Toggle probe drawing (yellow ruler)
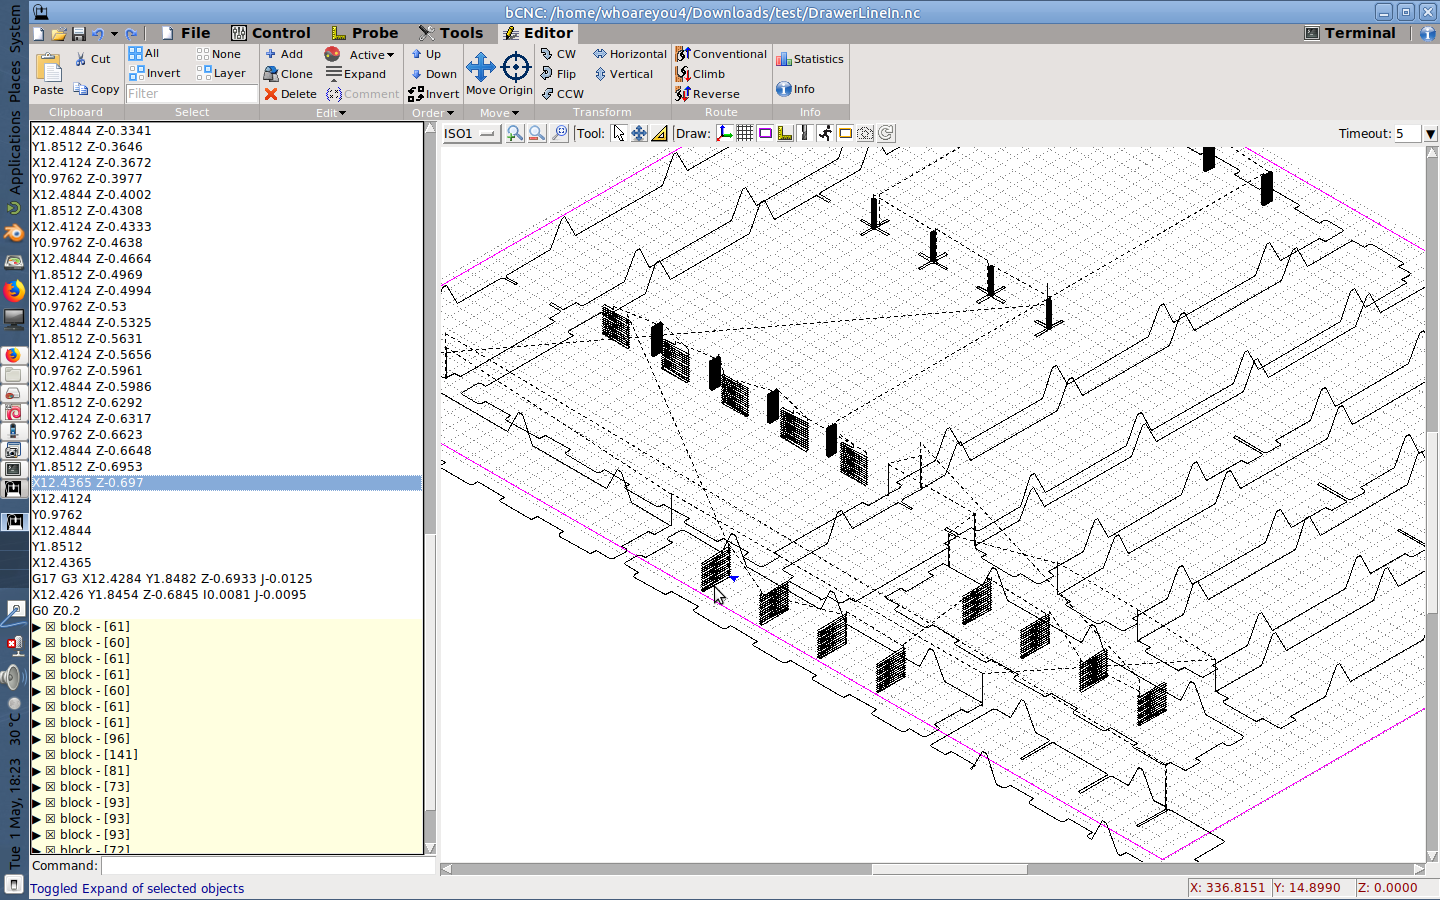The image size is (1440, 900). tap(785, 133)
